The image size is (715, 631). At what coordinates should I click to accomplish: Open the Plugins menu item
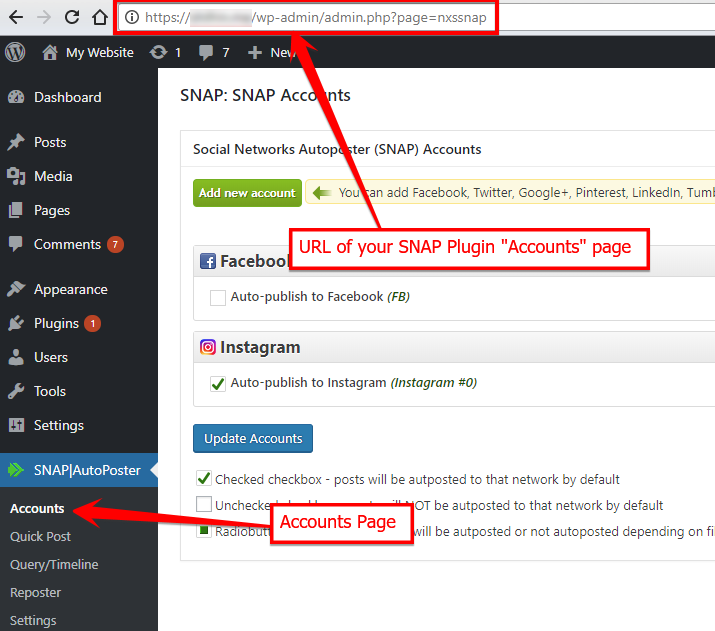(x=56, y=323)
